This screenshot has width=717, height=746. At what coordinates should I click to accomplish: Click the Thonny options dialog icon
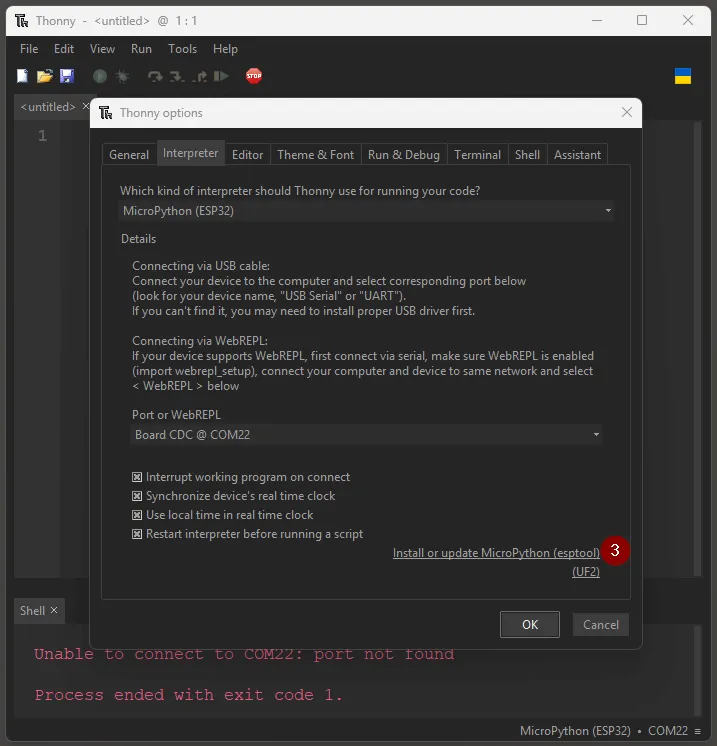point(106,113)
